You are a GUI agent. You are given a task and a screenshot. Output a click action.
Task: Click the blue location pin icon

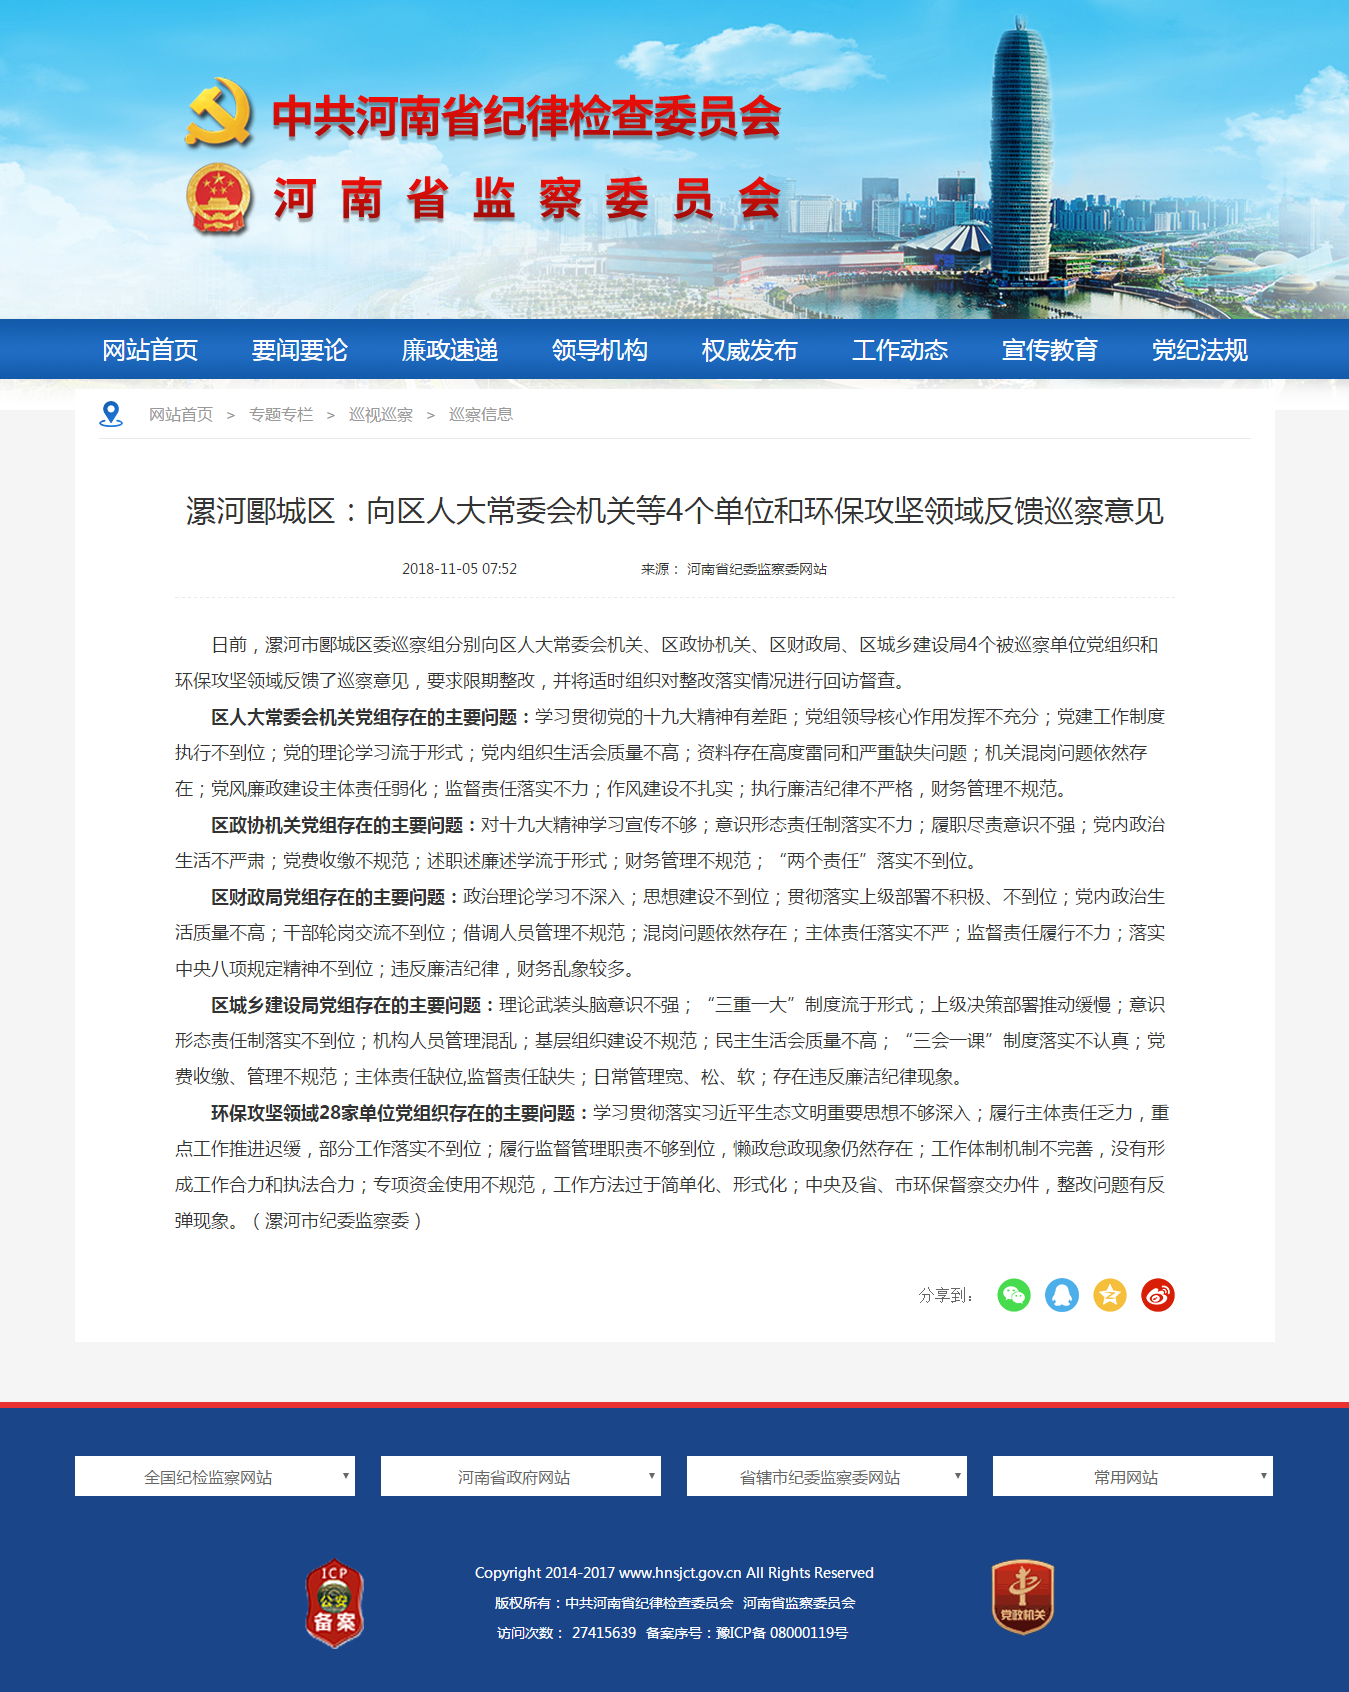tap(111, 414)
